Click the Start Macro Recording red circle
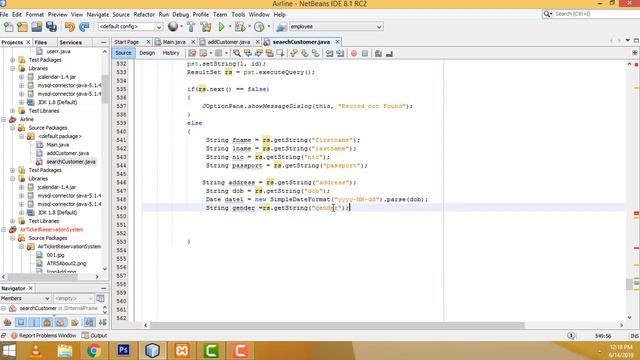Screen dimensions: 640x360 [x=354, y=53]
